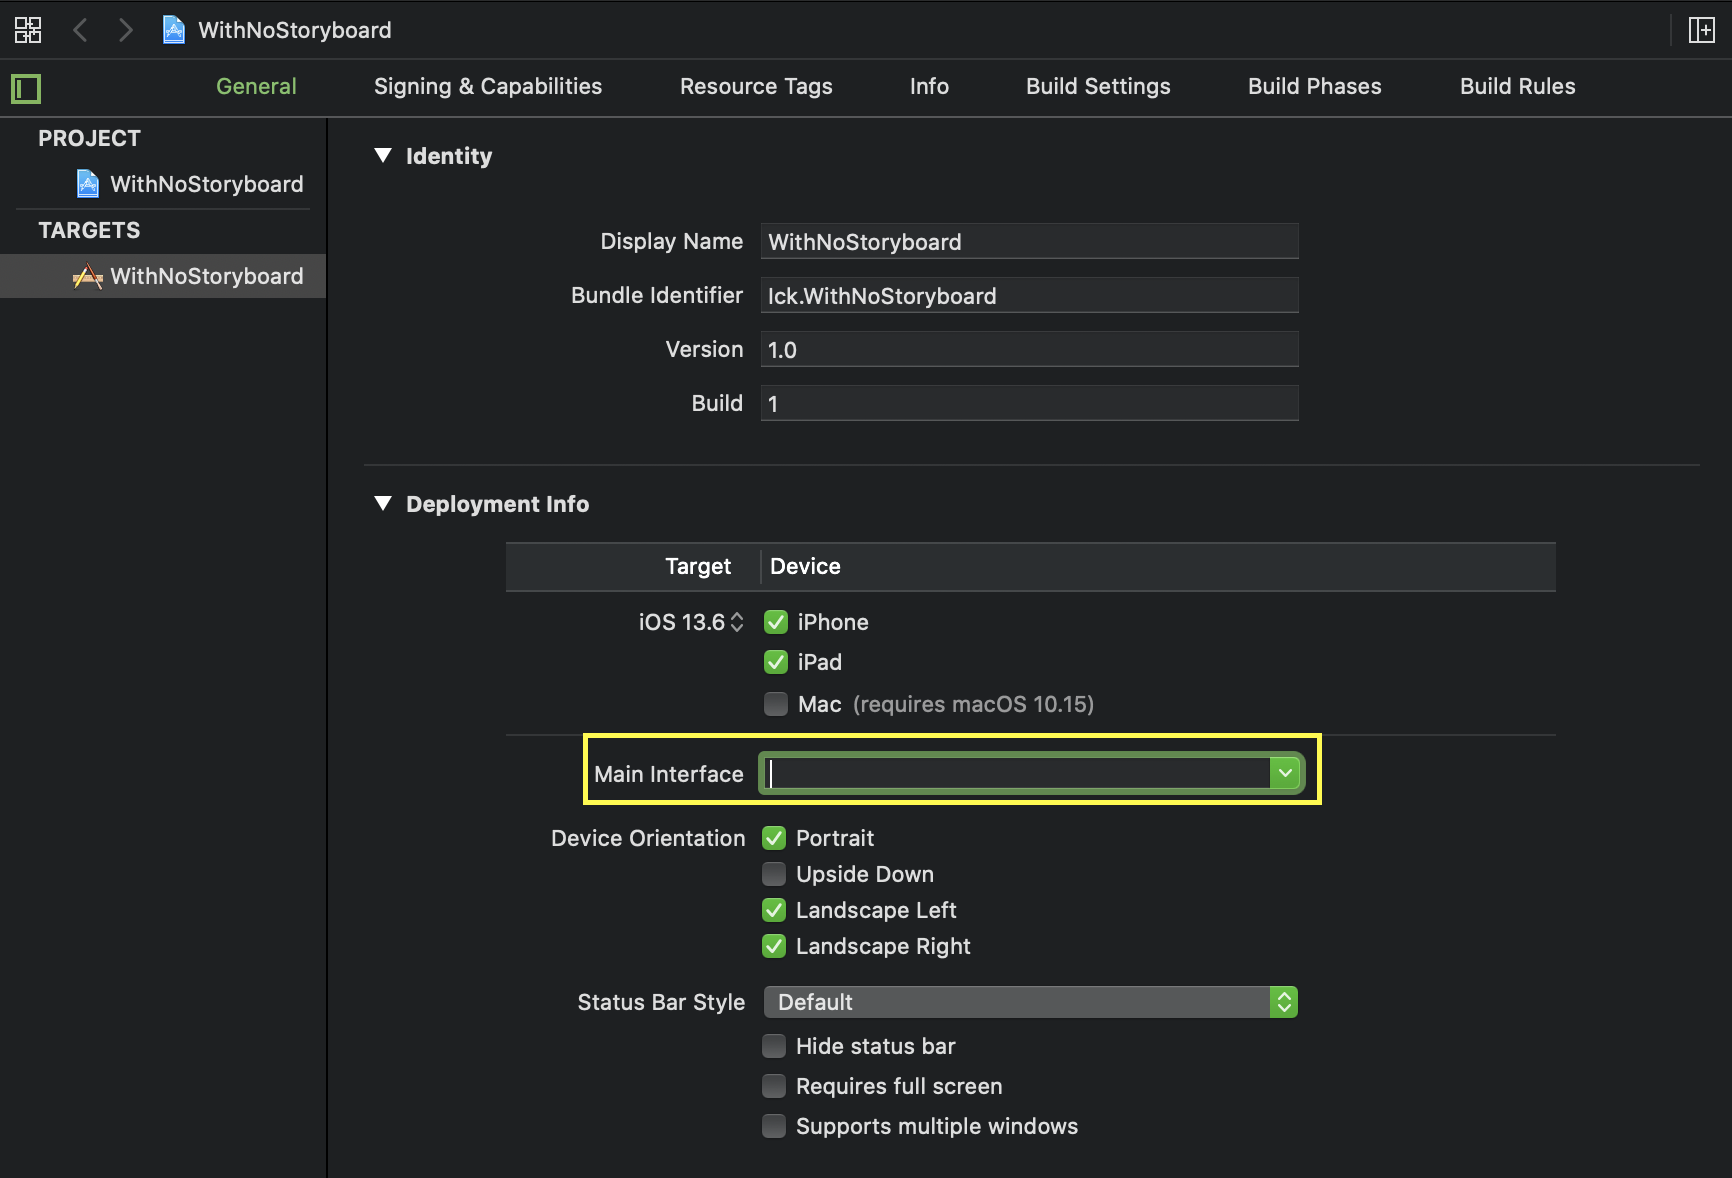The width and height of the screenshot is (1732, 1178).
Task: Open the Build Settings tab
Action: tap(1098, 86)
